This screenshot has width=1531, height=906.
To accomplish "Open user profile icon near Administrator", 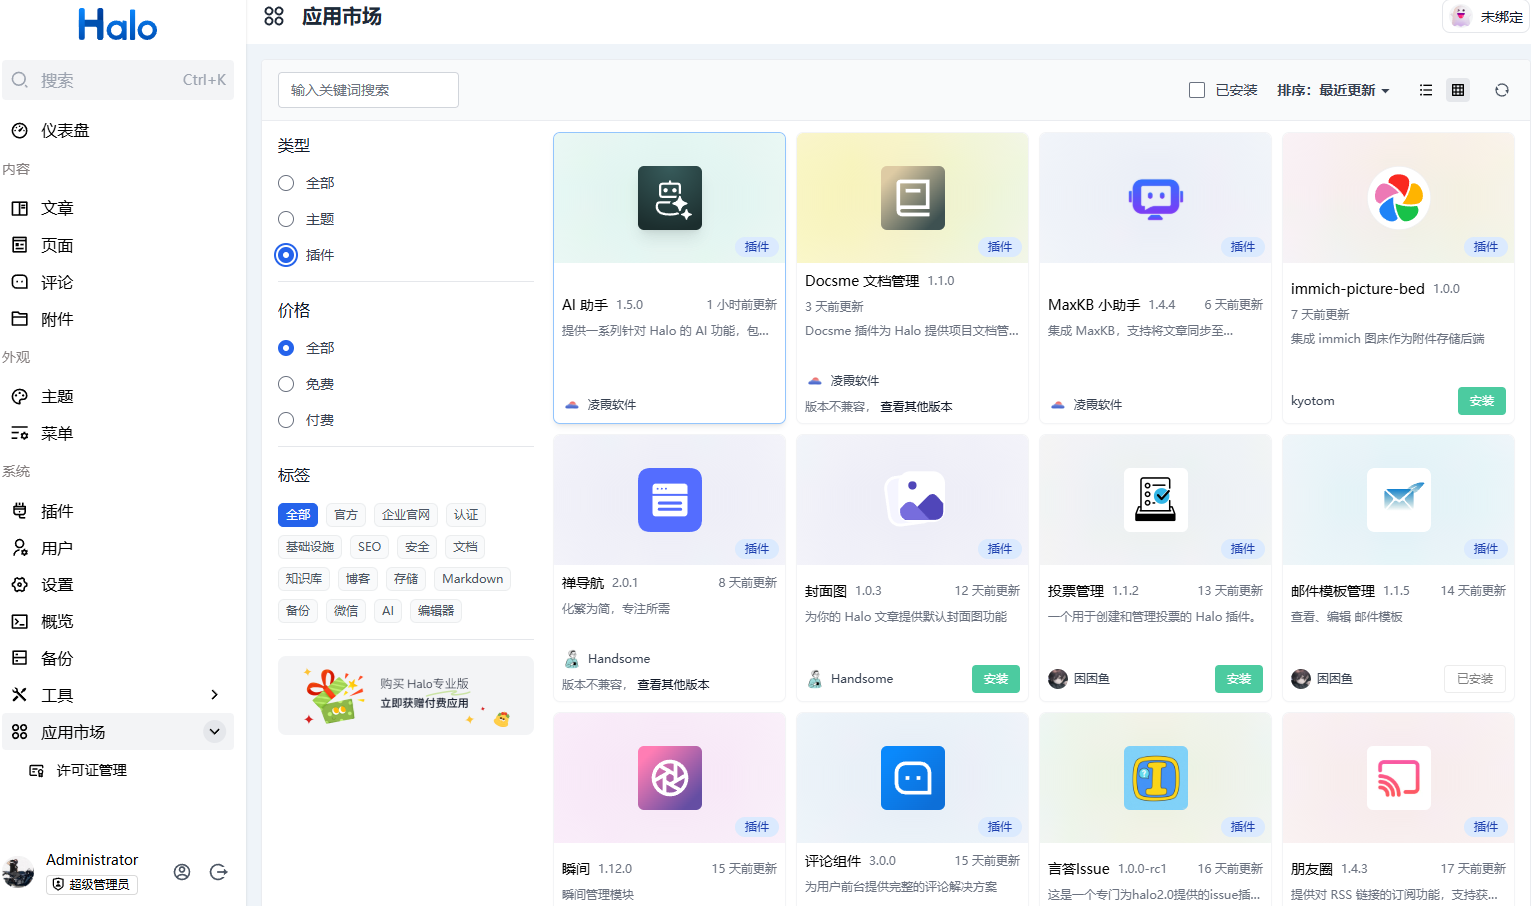I will coord(182,872).
